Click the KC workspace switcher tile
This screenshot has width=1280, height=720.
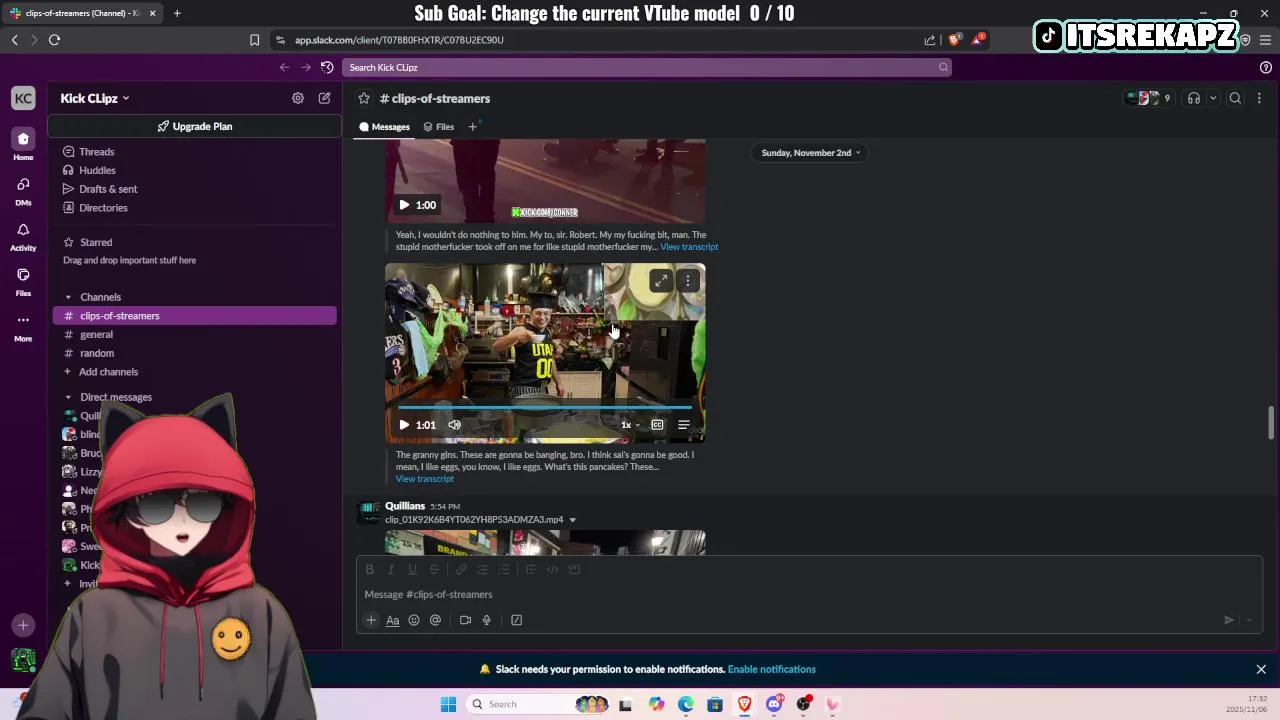point(23,98)
